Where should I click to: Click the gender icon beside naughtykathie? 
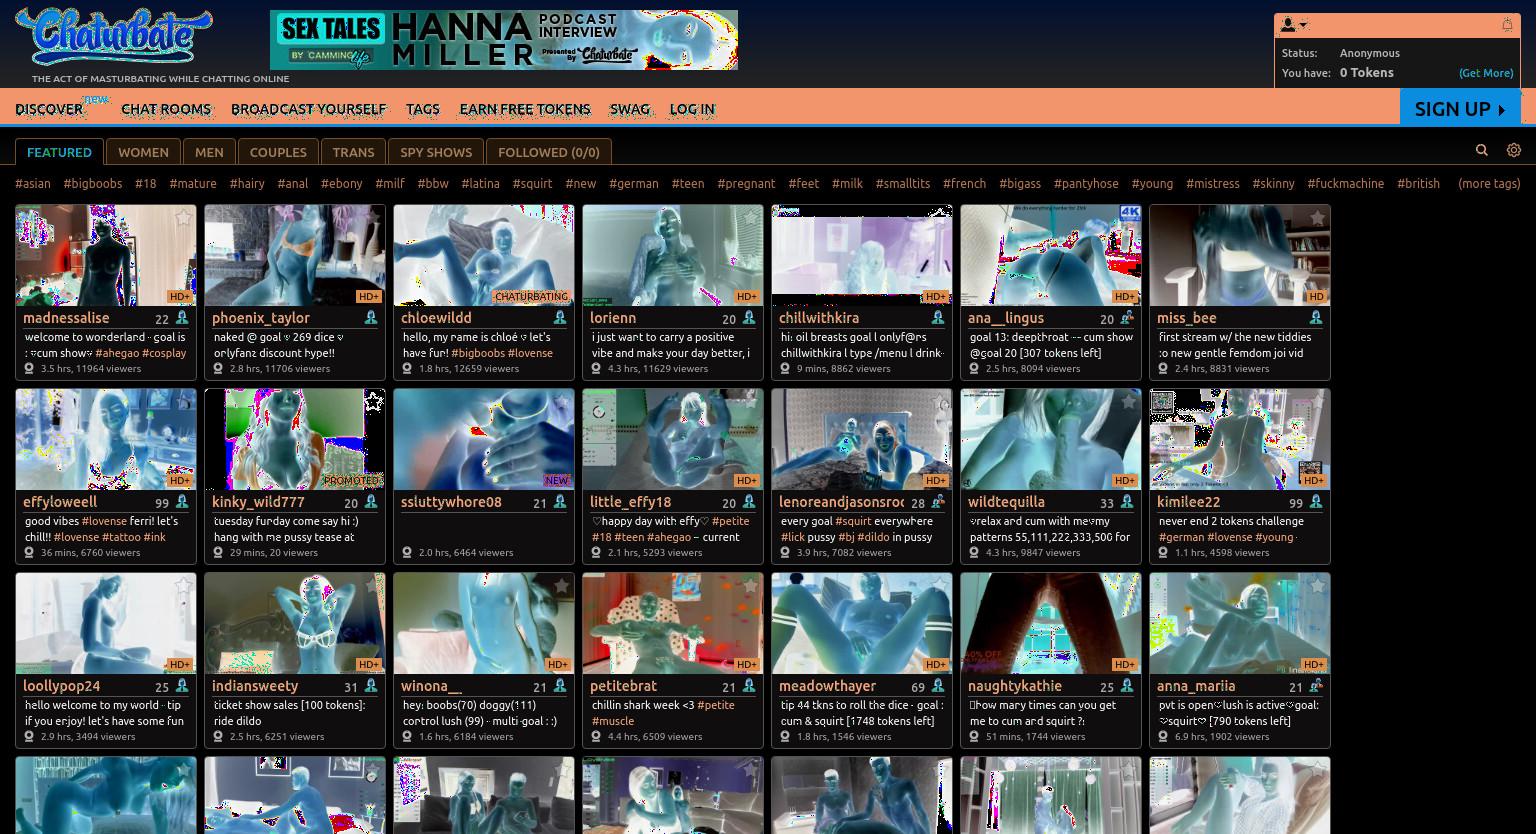pos(1127,686)
